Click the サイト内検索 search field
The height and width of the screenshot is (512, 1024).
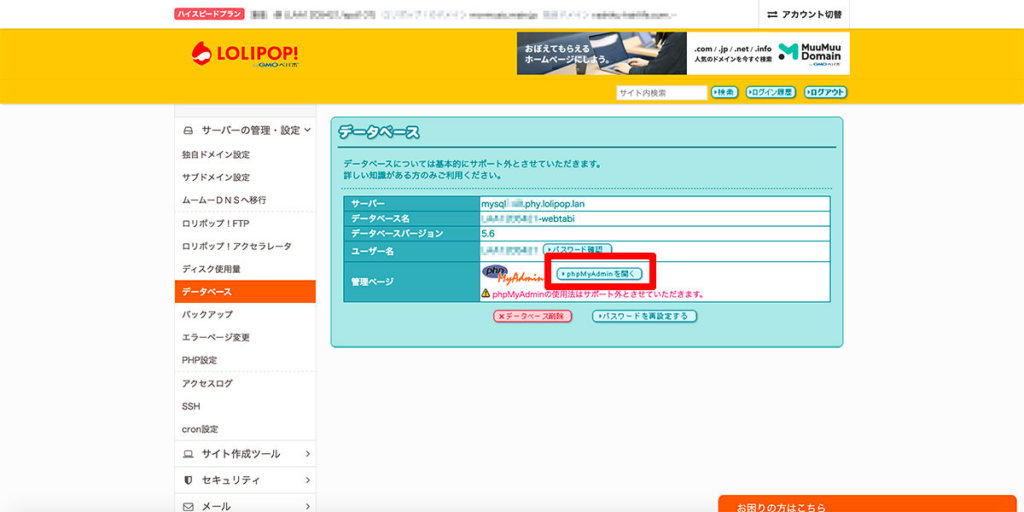(661, 93)
